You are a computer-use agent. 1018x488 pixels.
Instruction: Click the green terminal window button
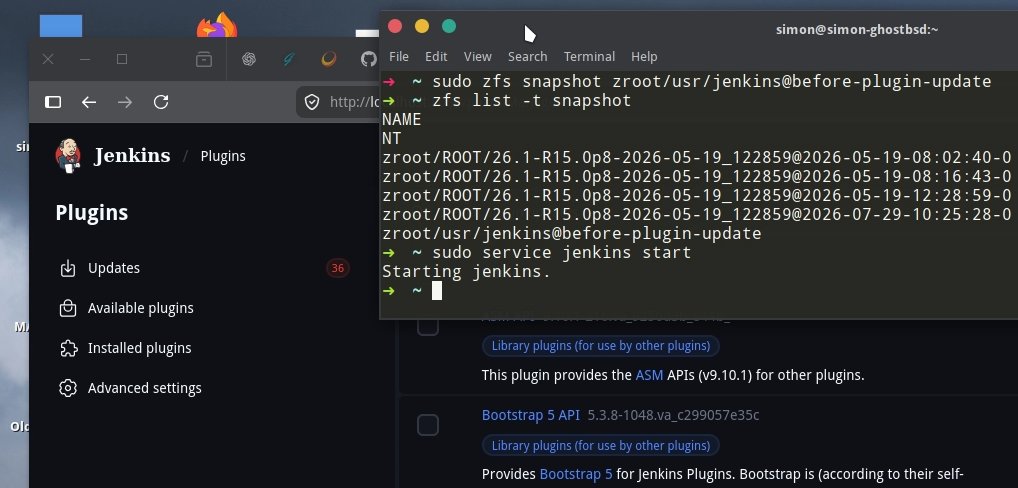tap(449, 26)
